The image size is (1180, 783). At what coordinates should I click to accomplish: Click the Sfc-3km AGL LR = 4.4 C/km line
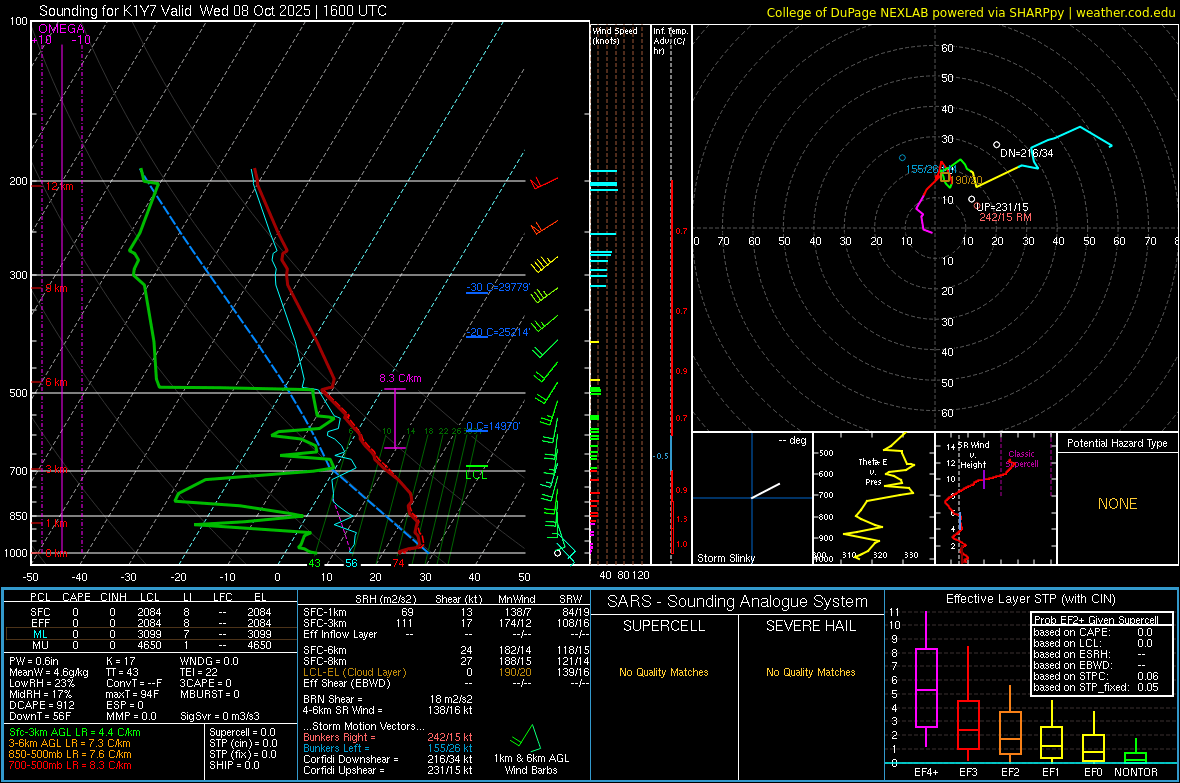click(75, 733)
